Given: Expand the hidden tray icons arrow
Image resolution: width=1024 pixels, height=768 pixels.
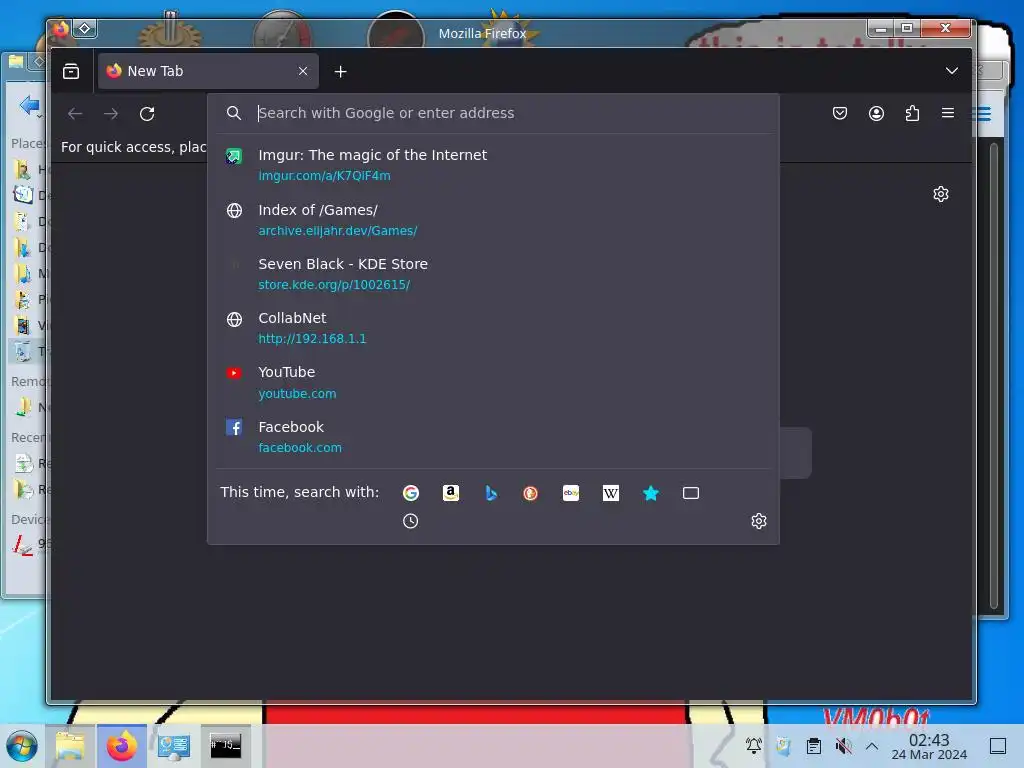Looking at the screenshot, I should tap(872, 745).
